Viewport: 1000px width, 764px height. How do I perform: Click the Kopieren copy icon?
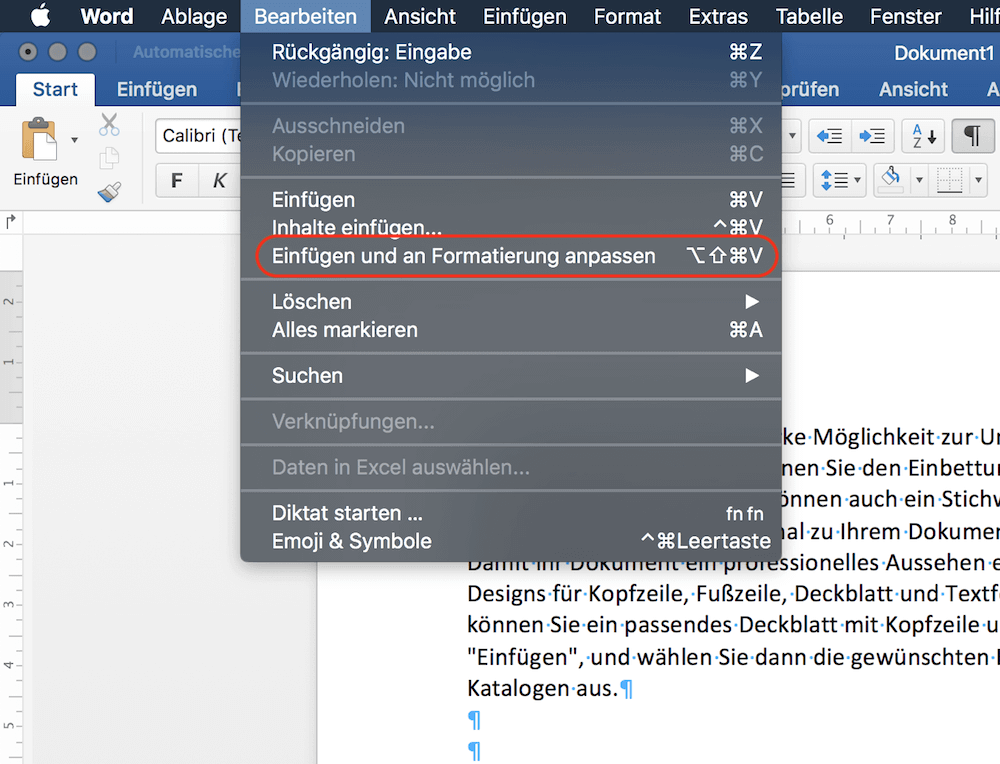click(109, 158)
